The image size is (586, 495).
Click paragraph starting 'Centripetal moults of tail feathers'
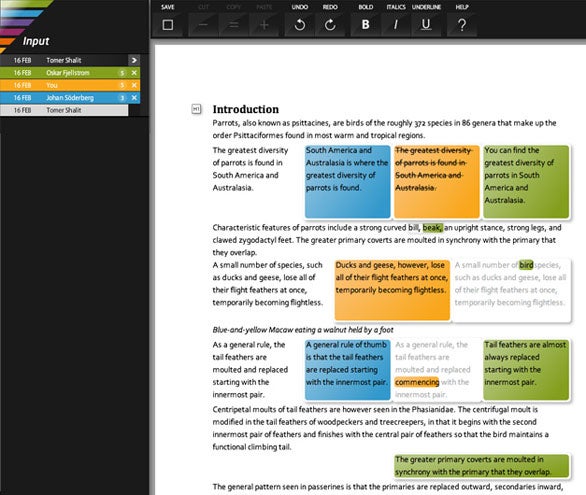click(x=380, y=428)
